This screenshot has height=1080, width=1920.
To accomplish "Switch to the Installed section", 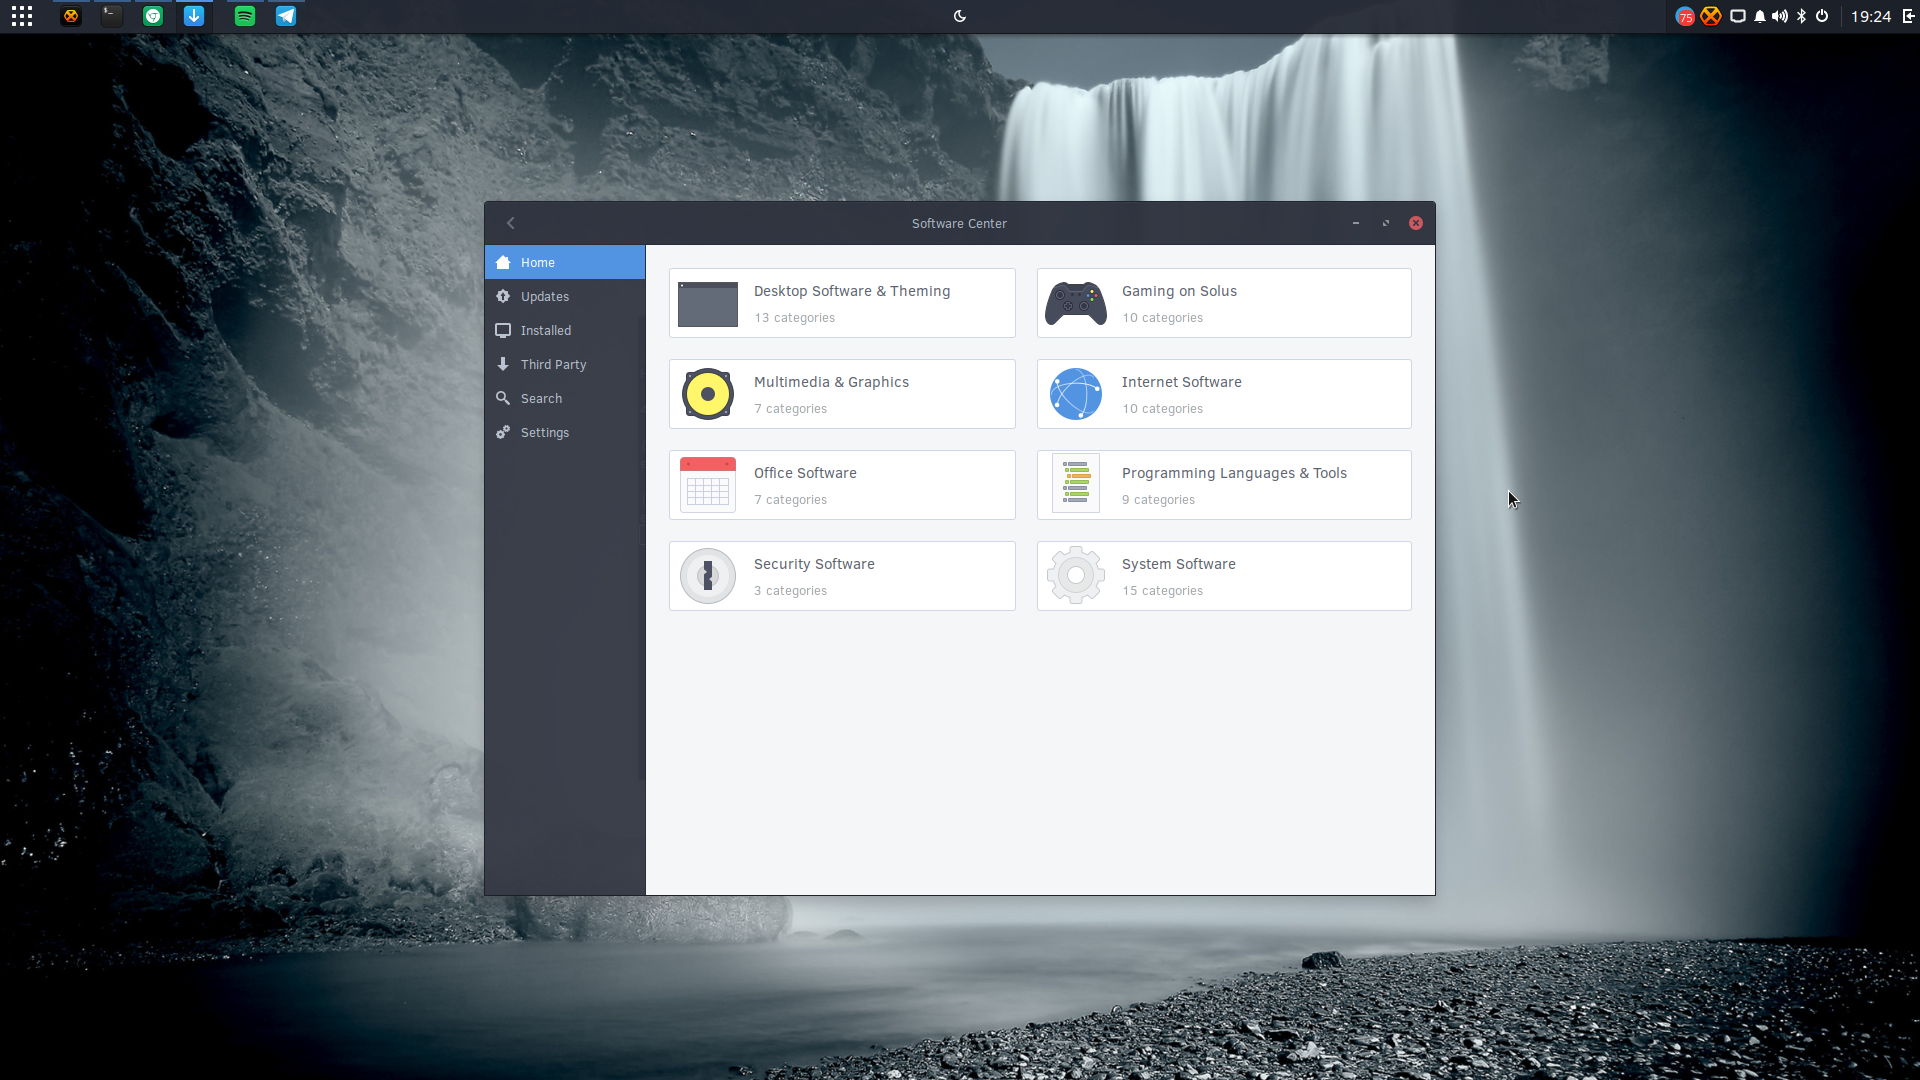I will [565, 330].
